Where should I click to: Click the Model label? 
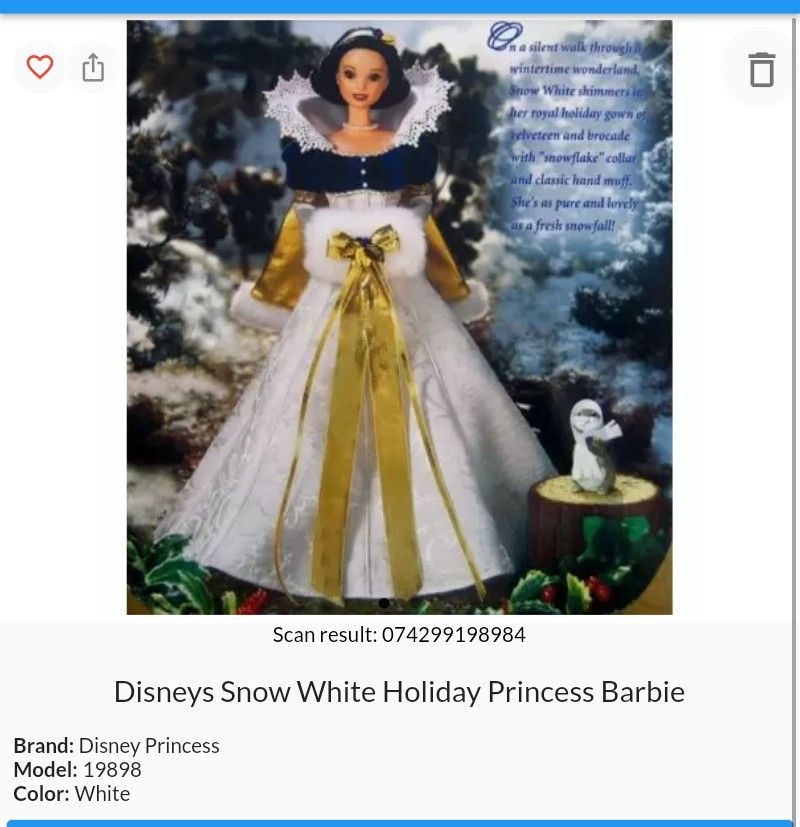point(45,770)
